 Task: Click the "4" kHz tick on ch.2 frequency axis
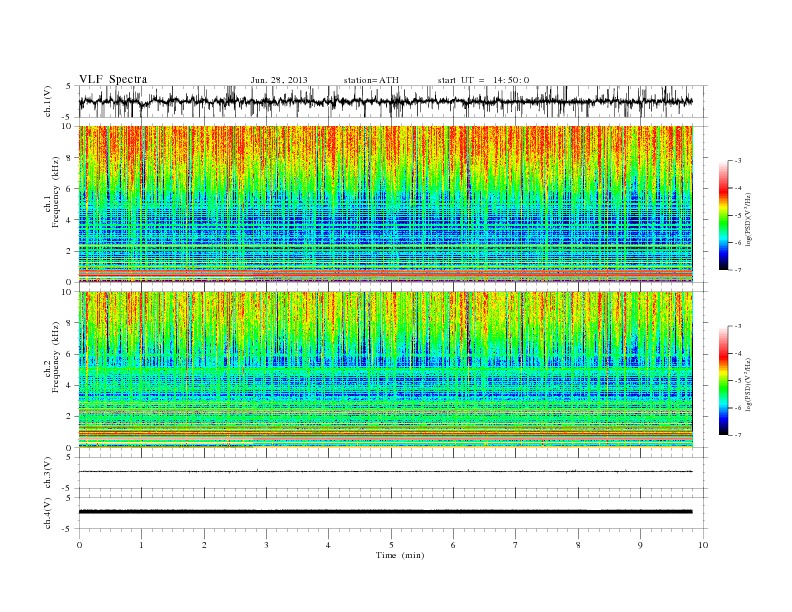pos(70,385)
